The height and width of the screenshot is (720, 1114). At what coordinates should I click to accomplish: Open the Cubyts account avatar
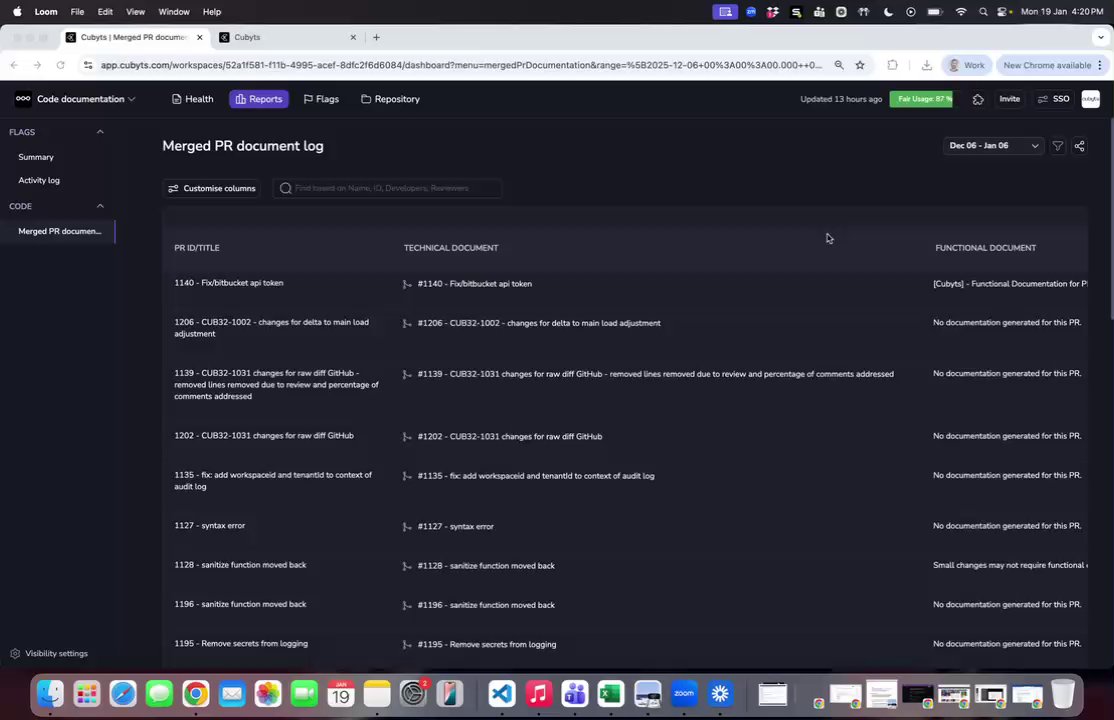pos(1090,100)
